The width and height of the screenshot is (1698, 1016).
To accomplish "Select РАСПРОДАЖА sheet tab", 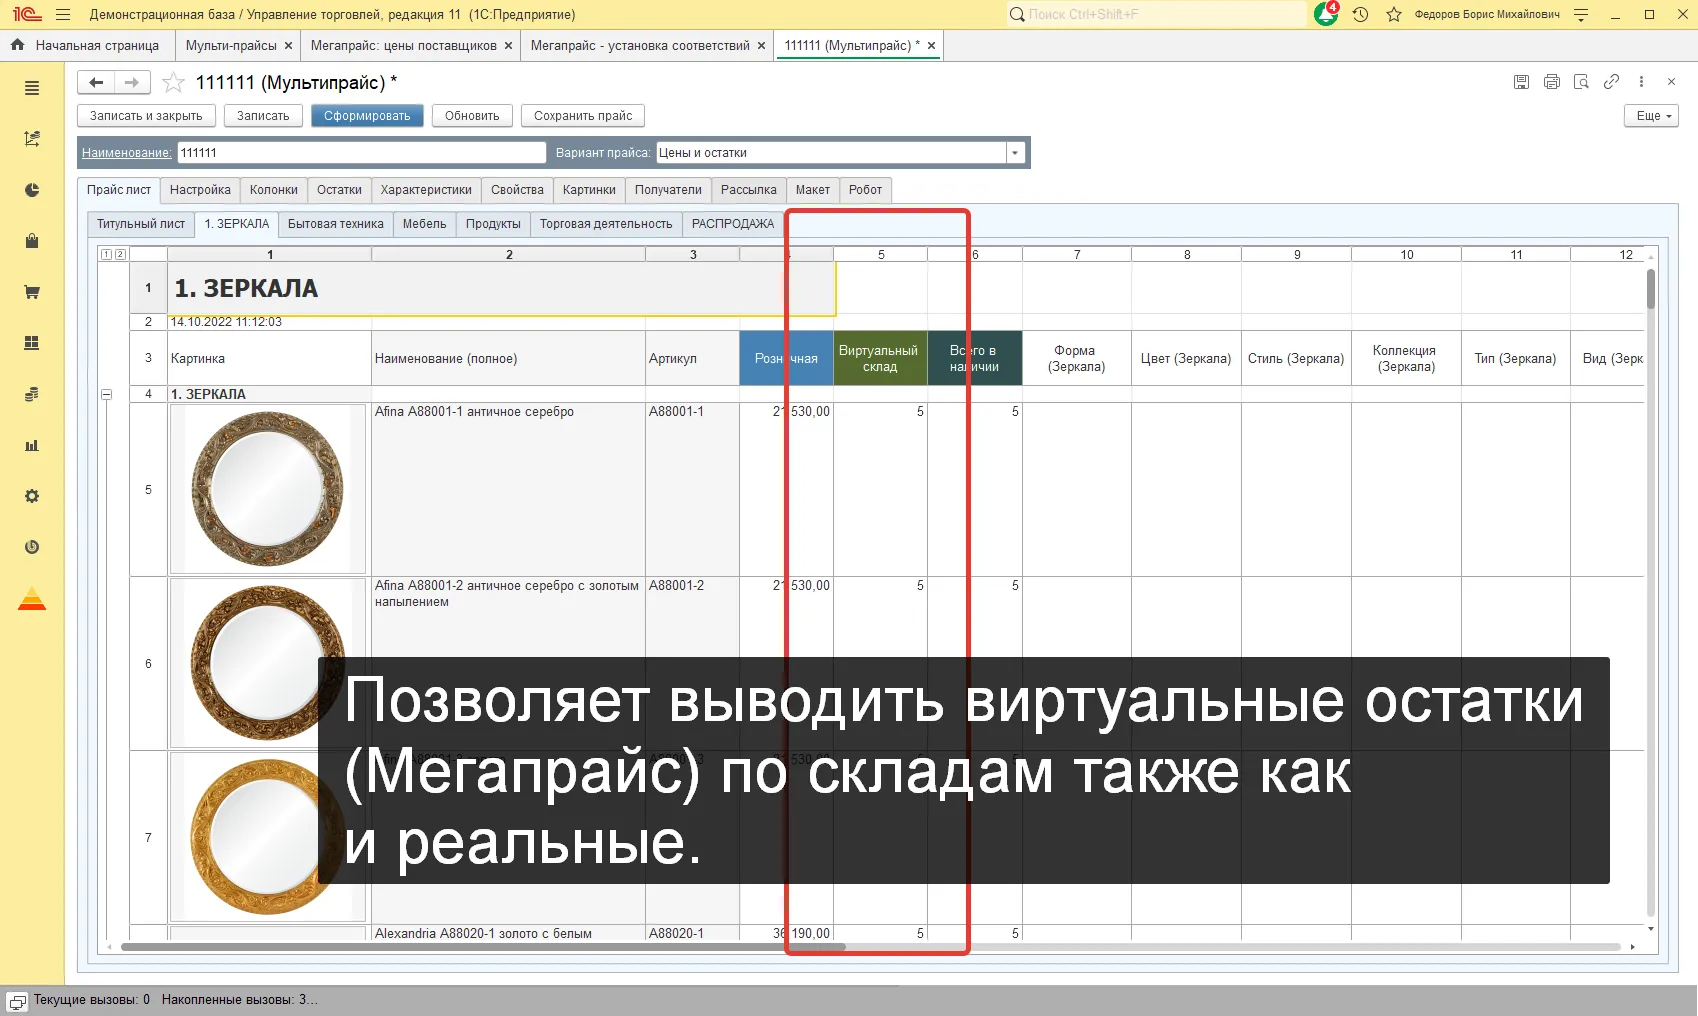I will pyautogui.click(x=733, y=224).
